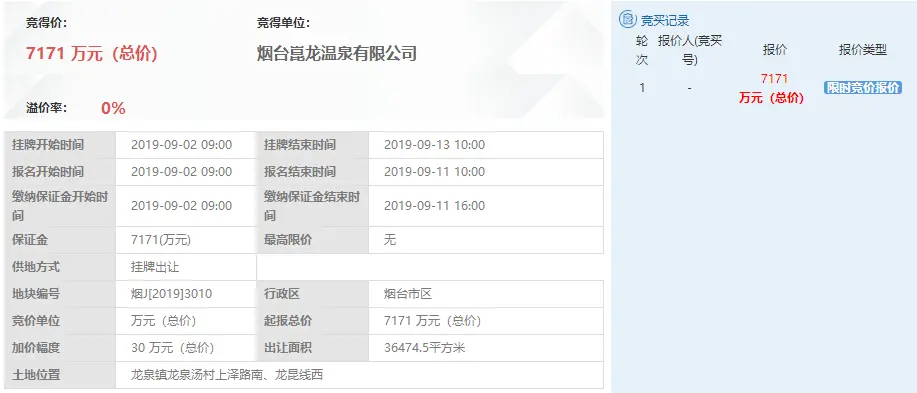Image resolution: width=917 pixels, height=393 pixels.
Task: Click the 竞得单位 label
Action: click(284, 23)
